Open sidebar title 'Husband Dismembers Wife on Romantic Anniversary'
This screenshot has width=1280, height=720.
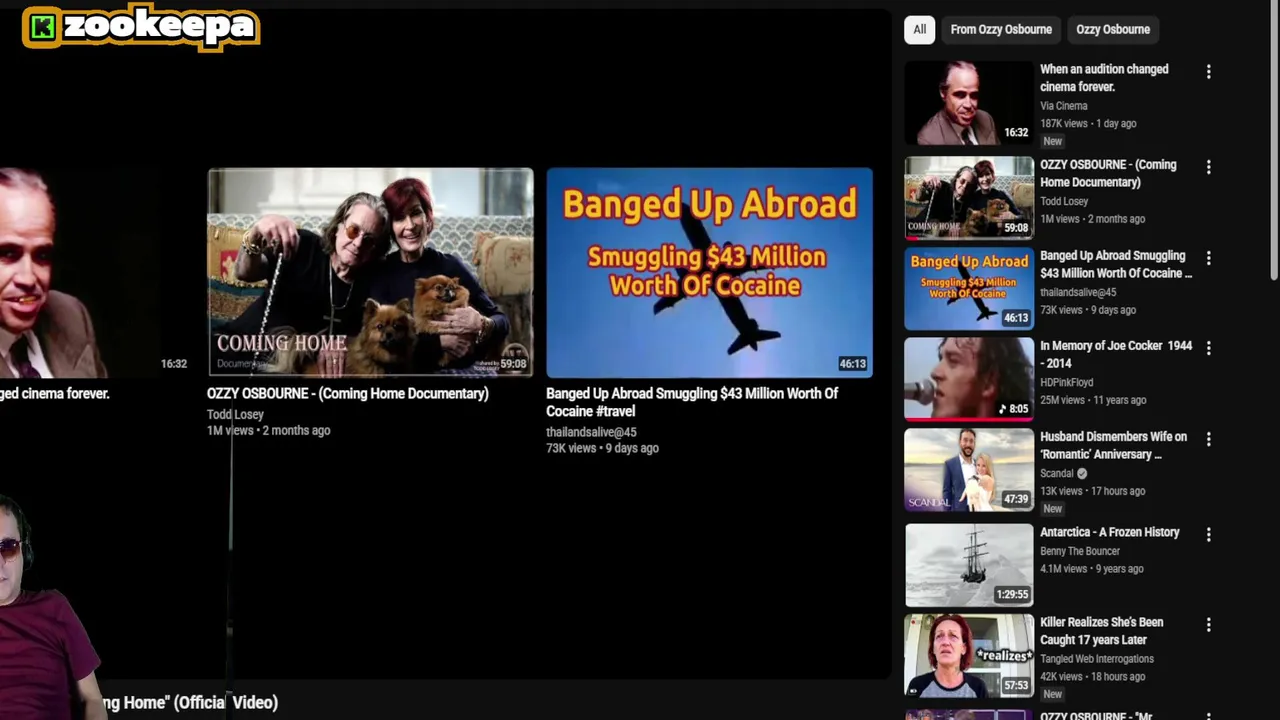click(1113, 445)
